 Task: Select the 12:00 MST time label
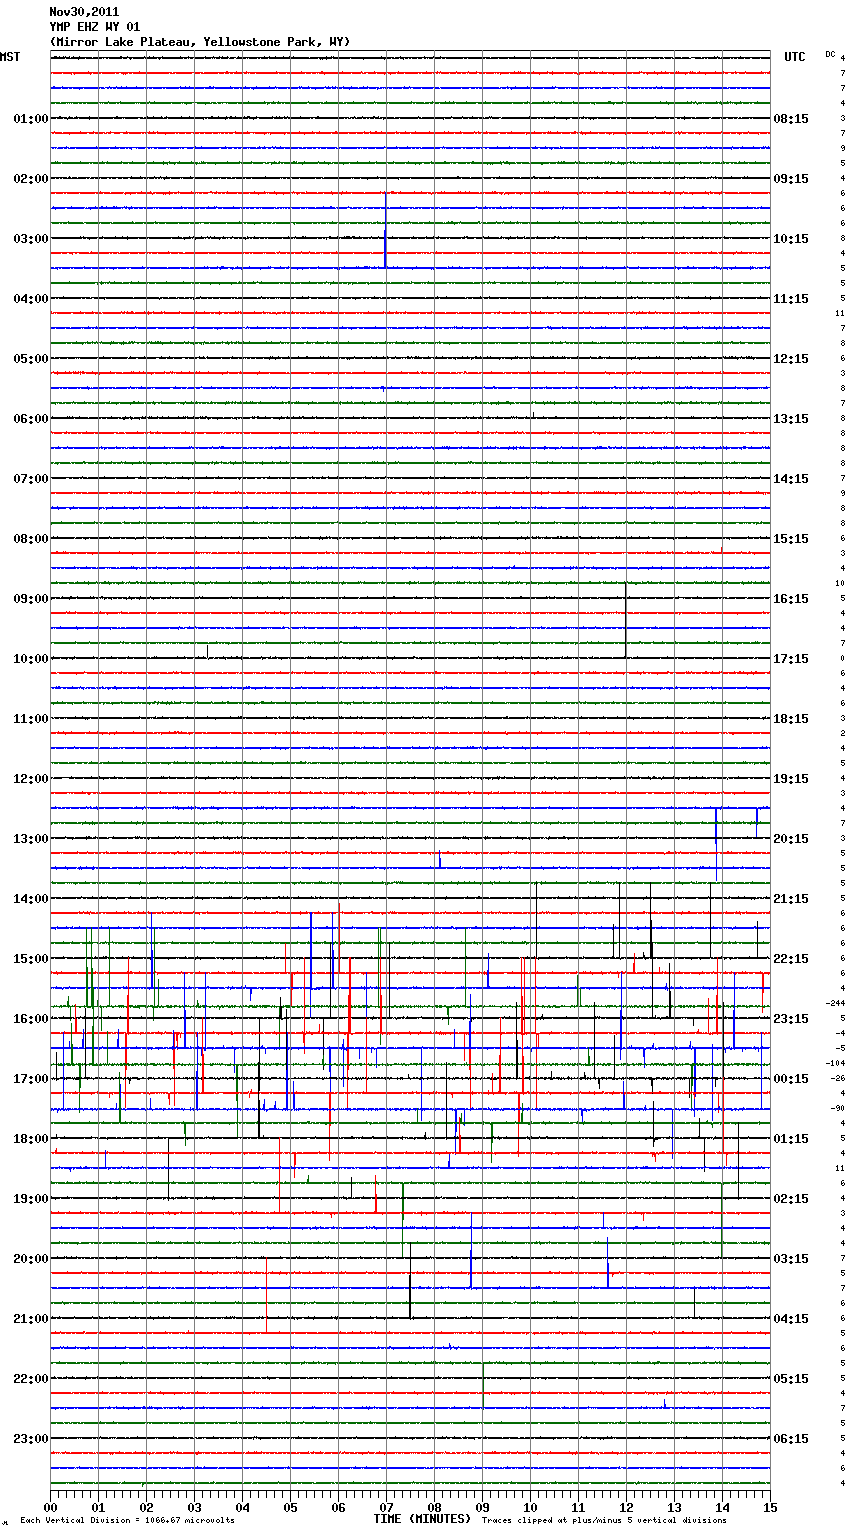pyautogui.click(x=30, y=779)
